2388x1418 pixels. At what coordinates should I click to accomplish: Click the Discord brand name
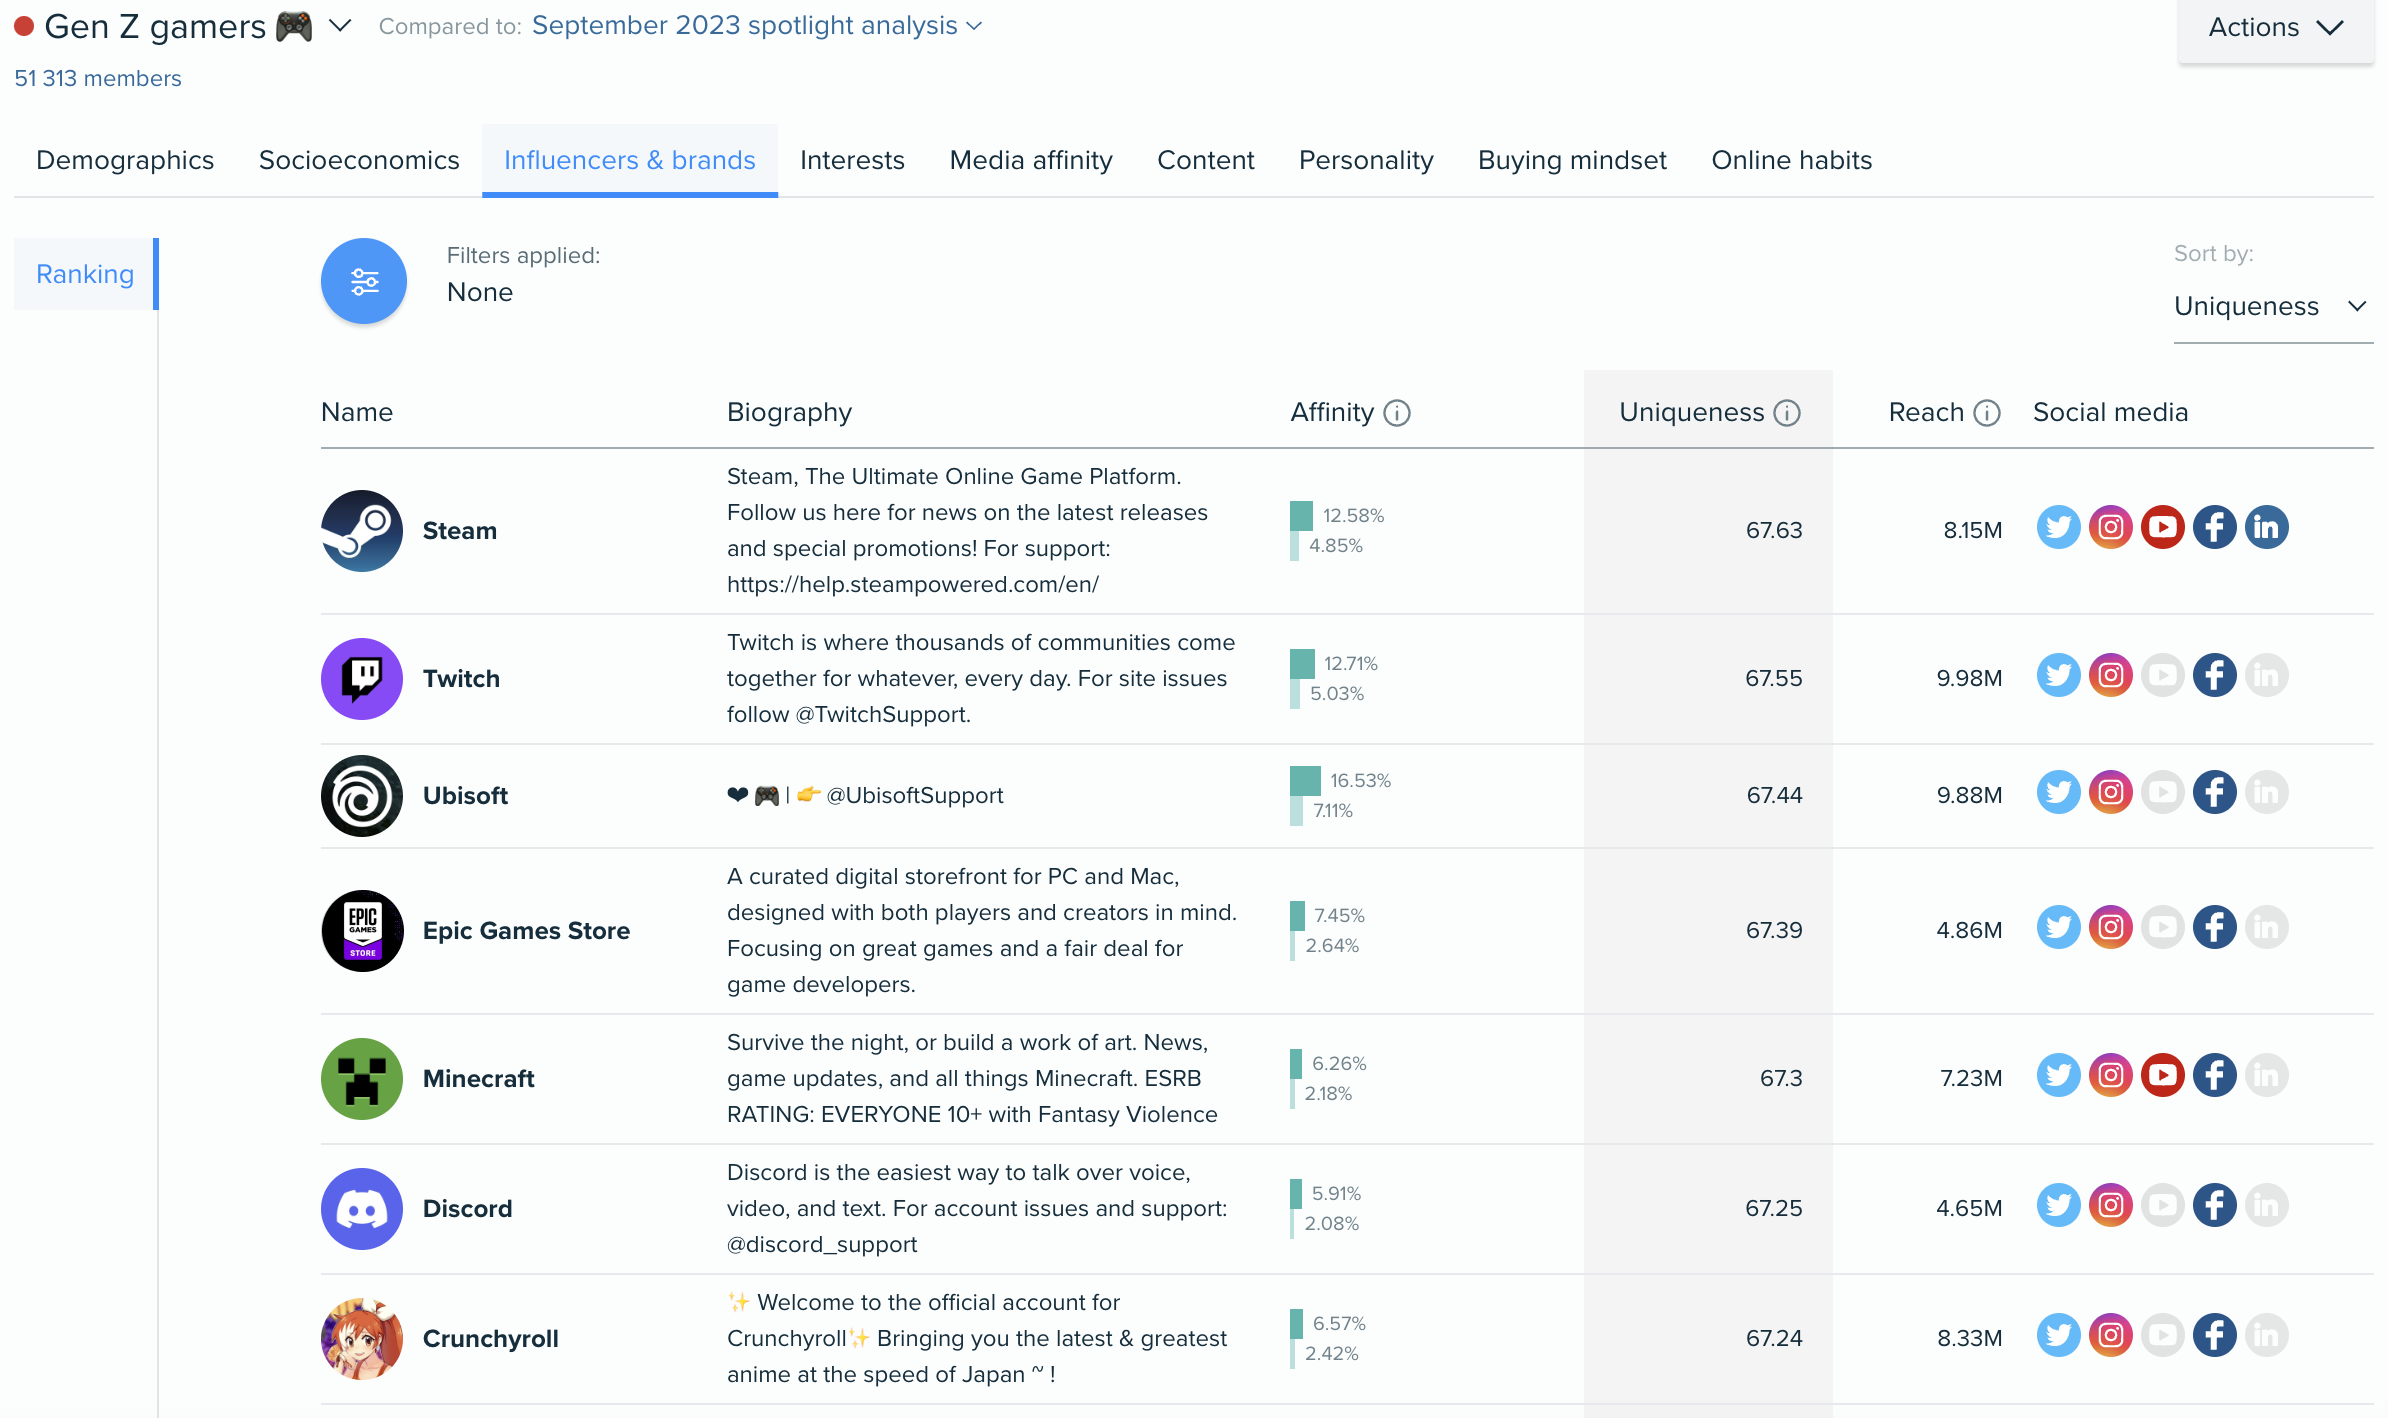point(467,1208)
